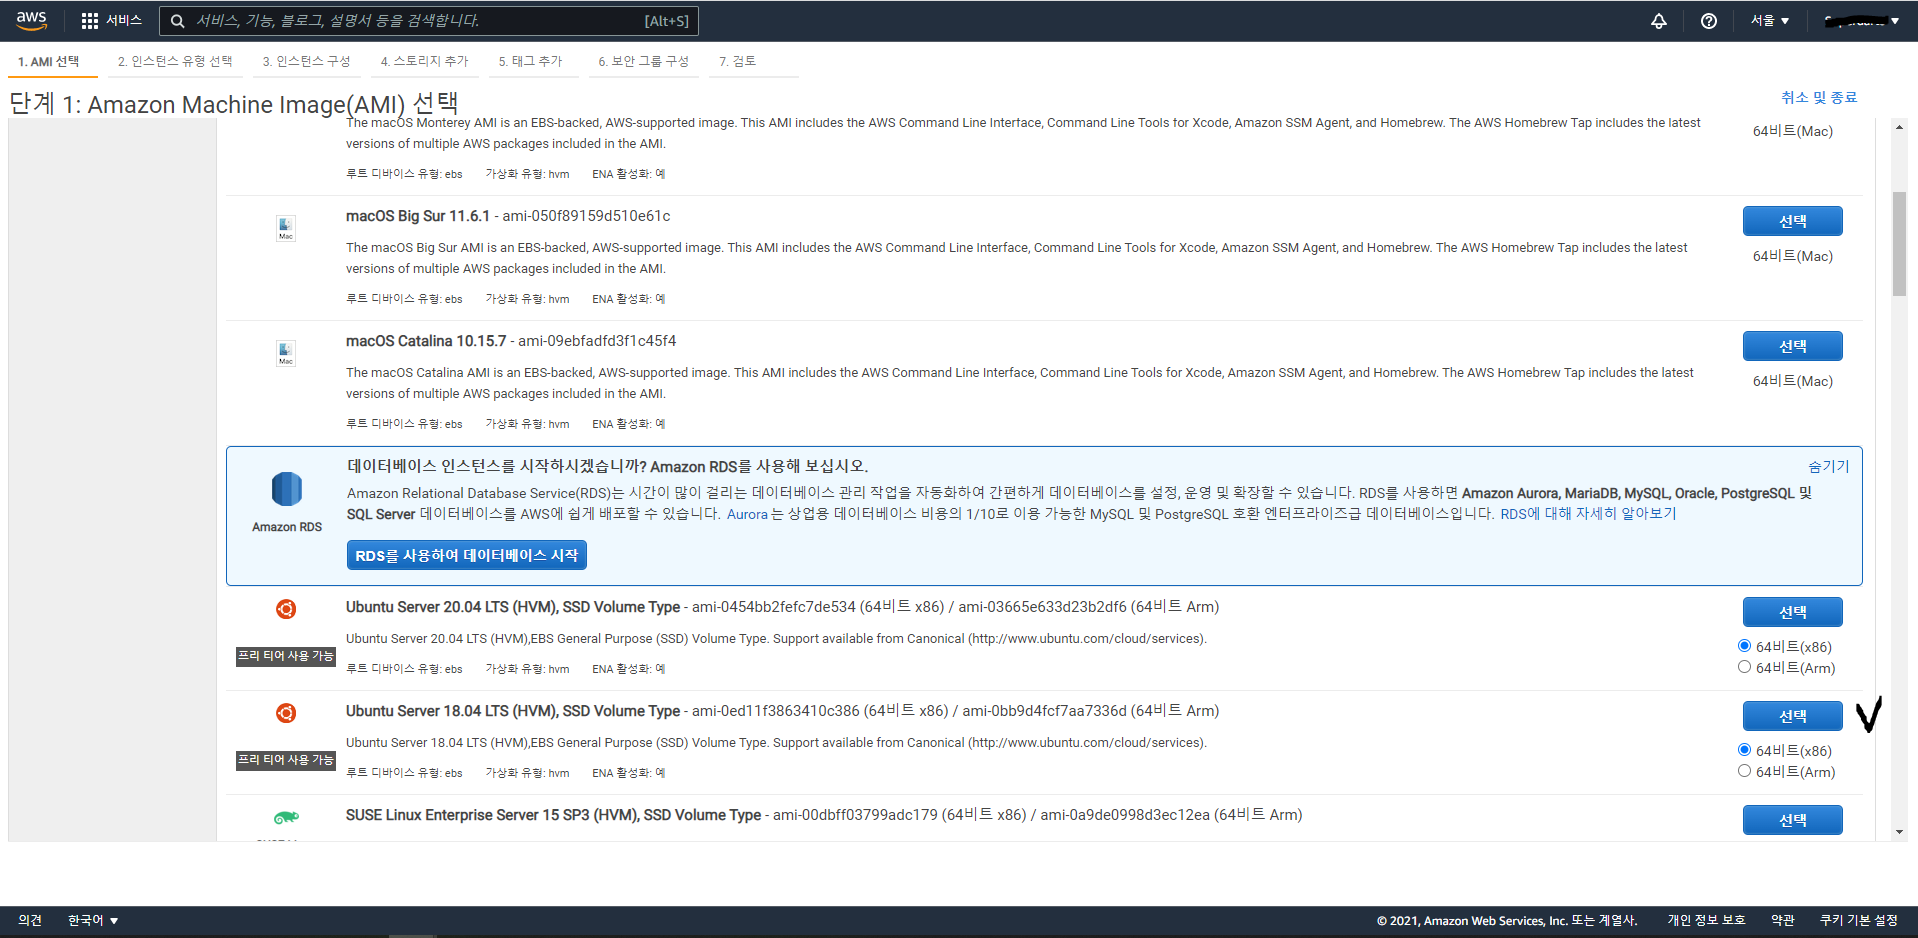Image resolution: width=1918 pixels, height=938 pixels.
Task: Open cookie preferences footer link
Action: (x=1858, y=920)
